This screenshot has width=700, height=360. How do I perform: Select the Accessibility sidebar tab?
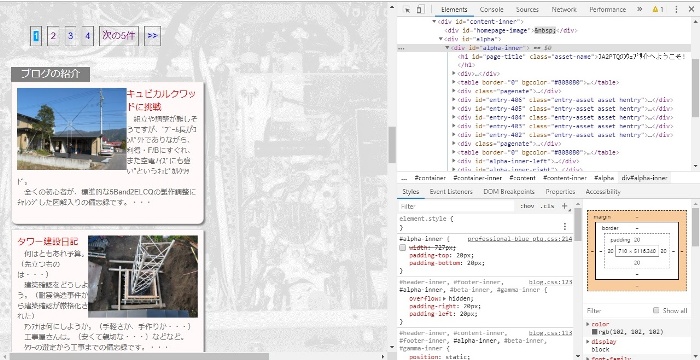click(603, 192)
